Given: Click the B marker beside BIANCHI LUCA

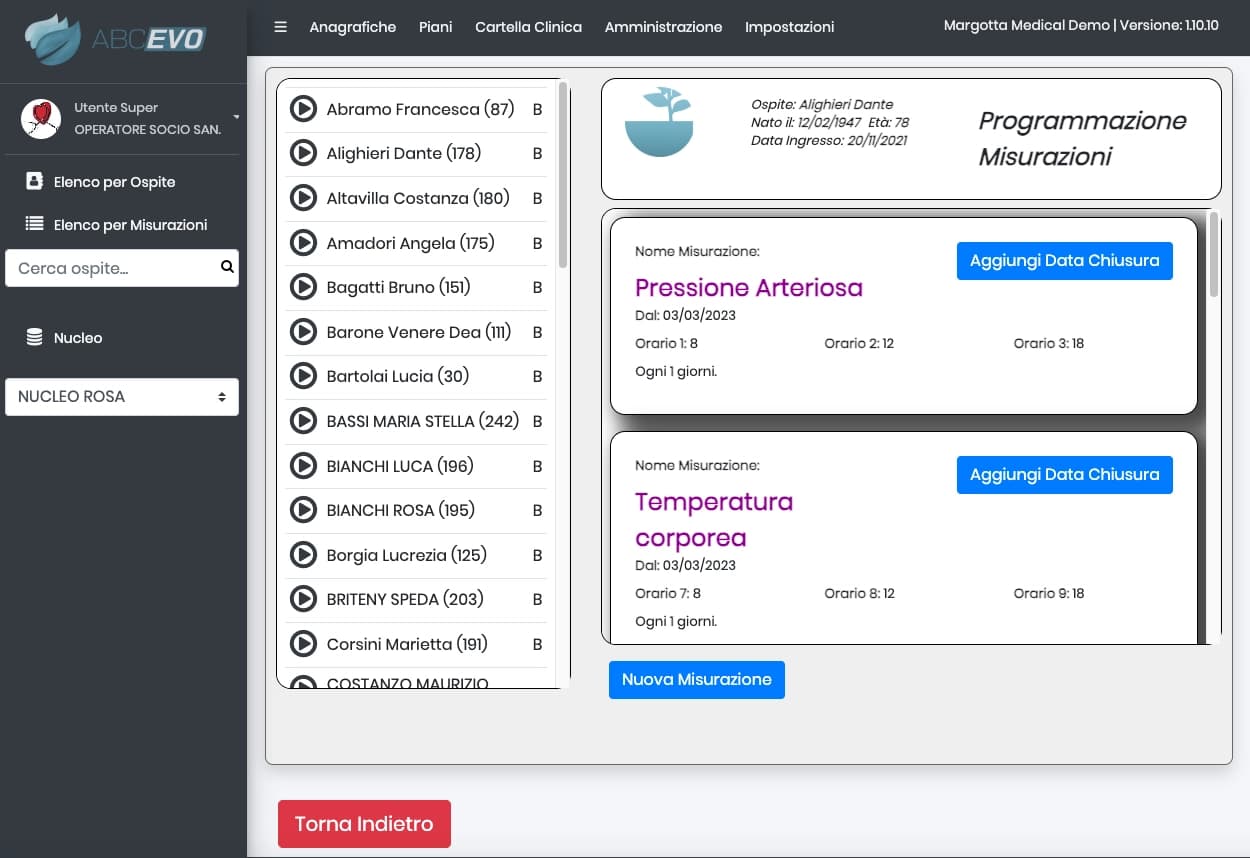Looking at the screenshot, I should (x=537, y=466).
